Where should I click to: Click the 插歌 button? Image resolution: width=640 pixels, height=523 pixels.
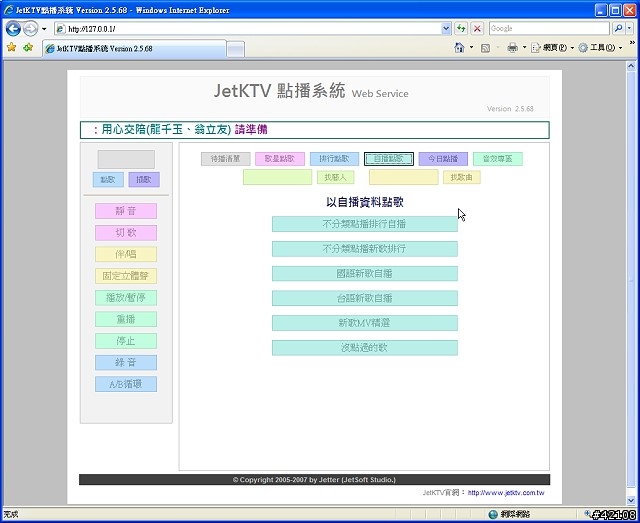[144, 180]
